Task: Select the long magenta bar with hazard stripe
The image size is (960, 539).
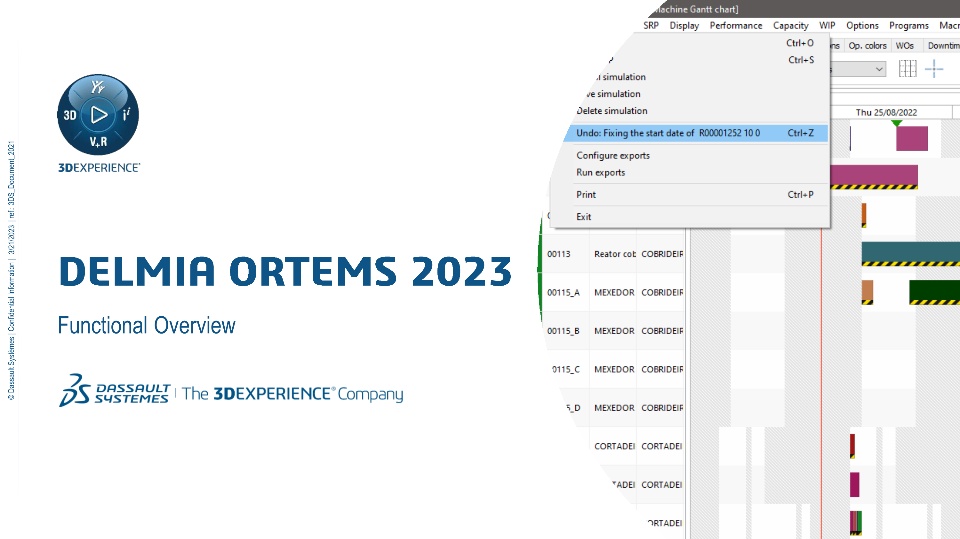Action: click(874, 177)
